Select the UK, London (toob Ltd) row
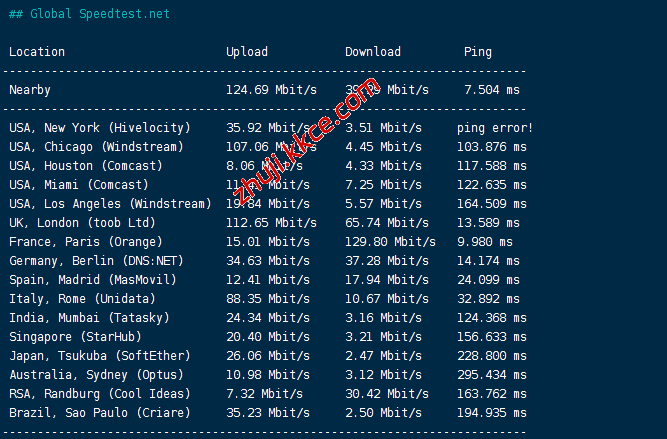 tap(82, 223)
